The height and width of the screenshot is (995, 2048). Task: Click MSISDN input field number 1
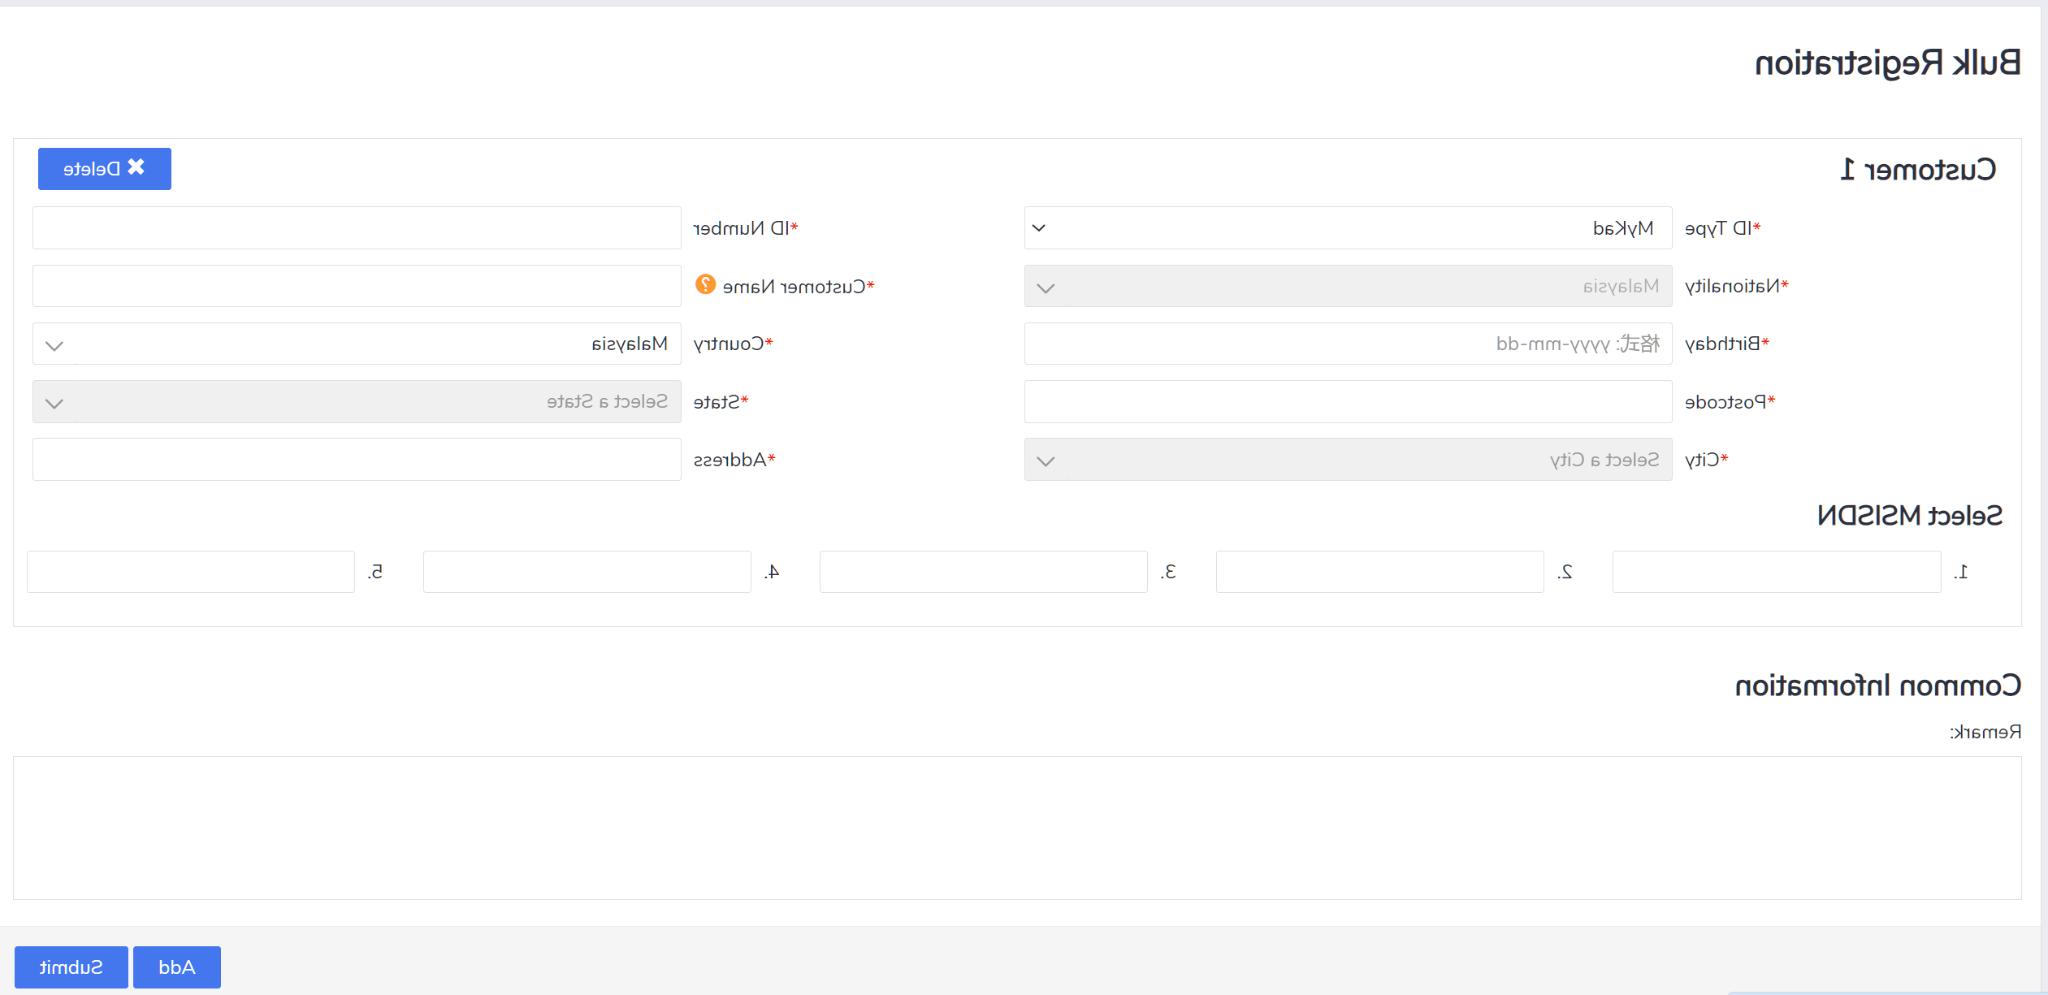[x=1777, y=572]
